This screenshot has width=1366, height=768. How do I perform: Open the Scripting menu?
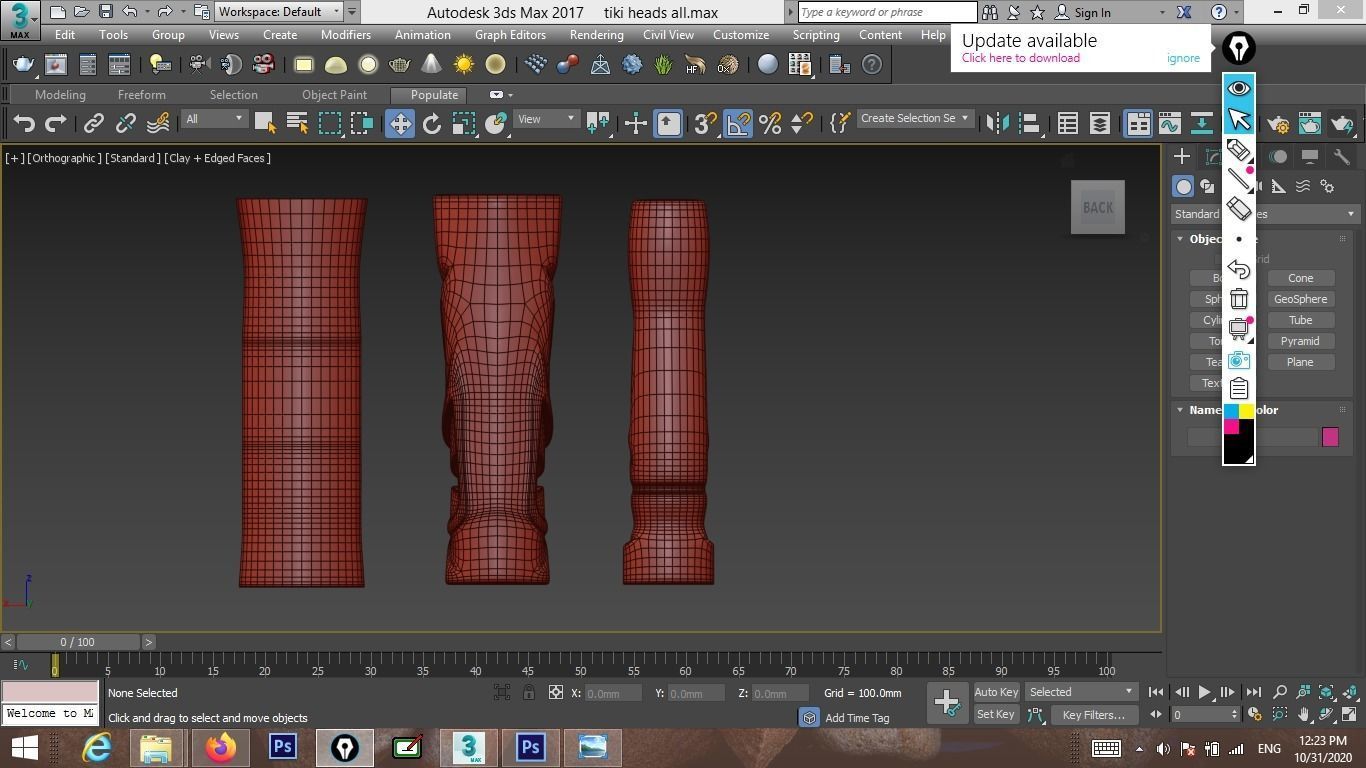click(x=815, y=35)
